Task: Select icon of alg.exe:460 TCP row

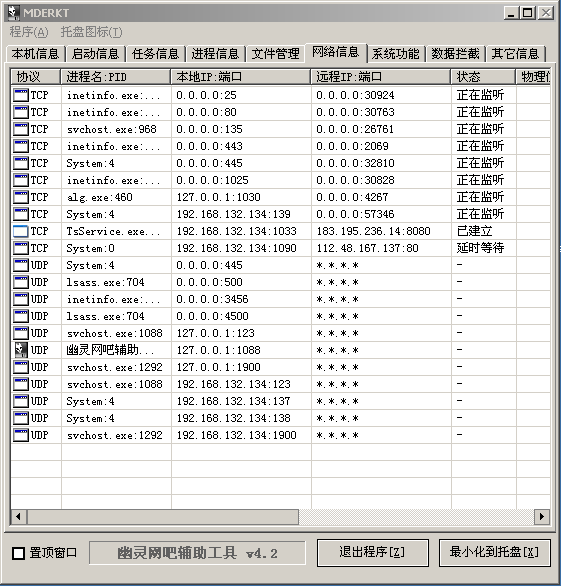Action: [21, 197]
